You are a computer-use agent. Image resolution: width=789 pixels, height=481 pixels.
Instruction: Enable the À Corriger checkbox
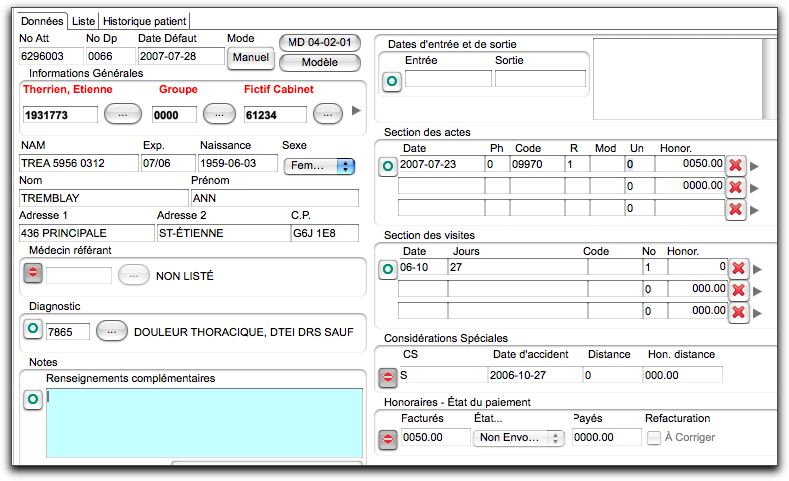coord(653,438)
